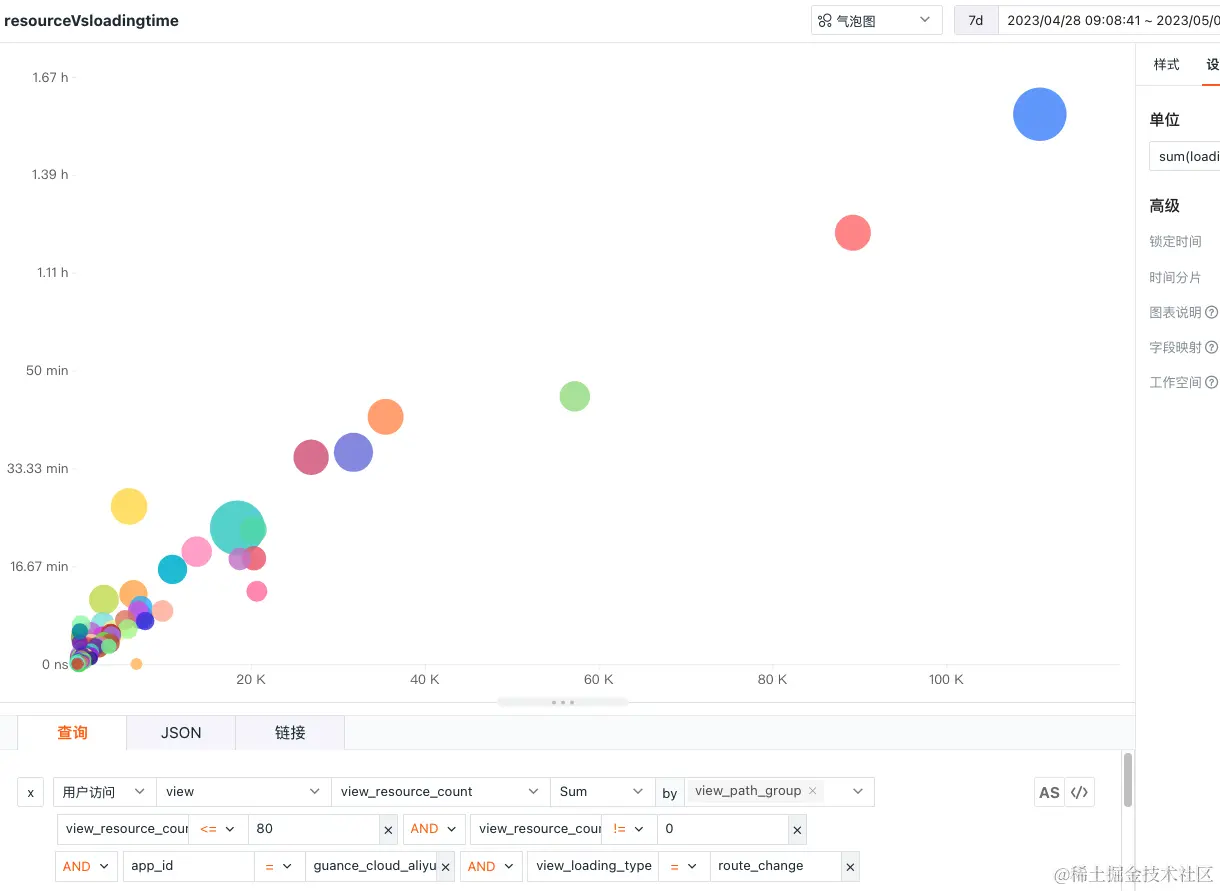Screen dimensions: 1220x891
Task: Remove the view_path_group tag
Action: (x=813, y=791)
